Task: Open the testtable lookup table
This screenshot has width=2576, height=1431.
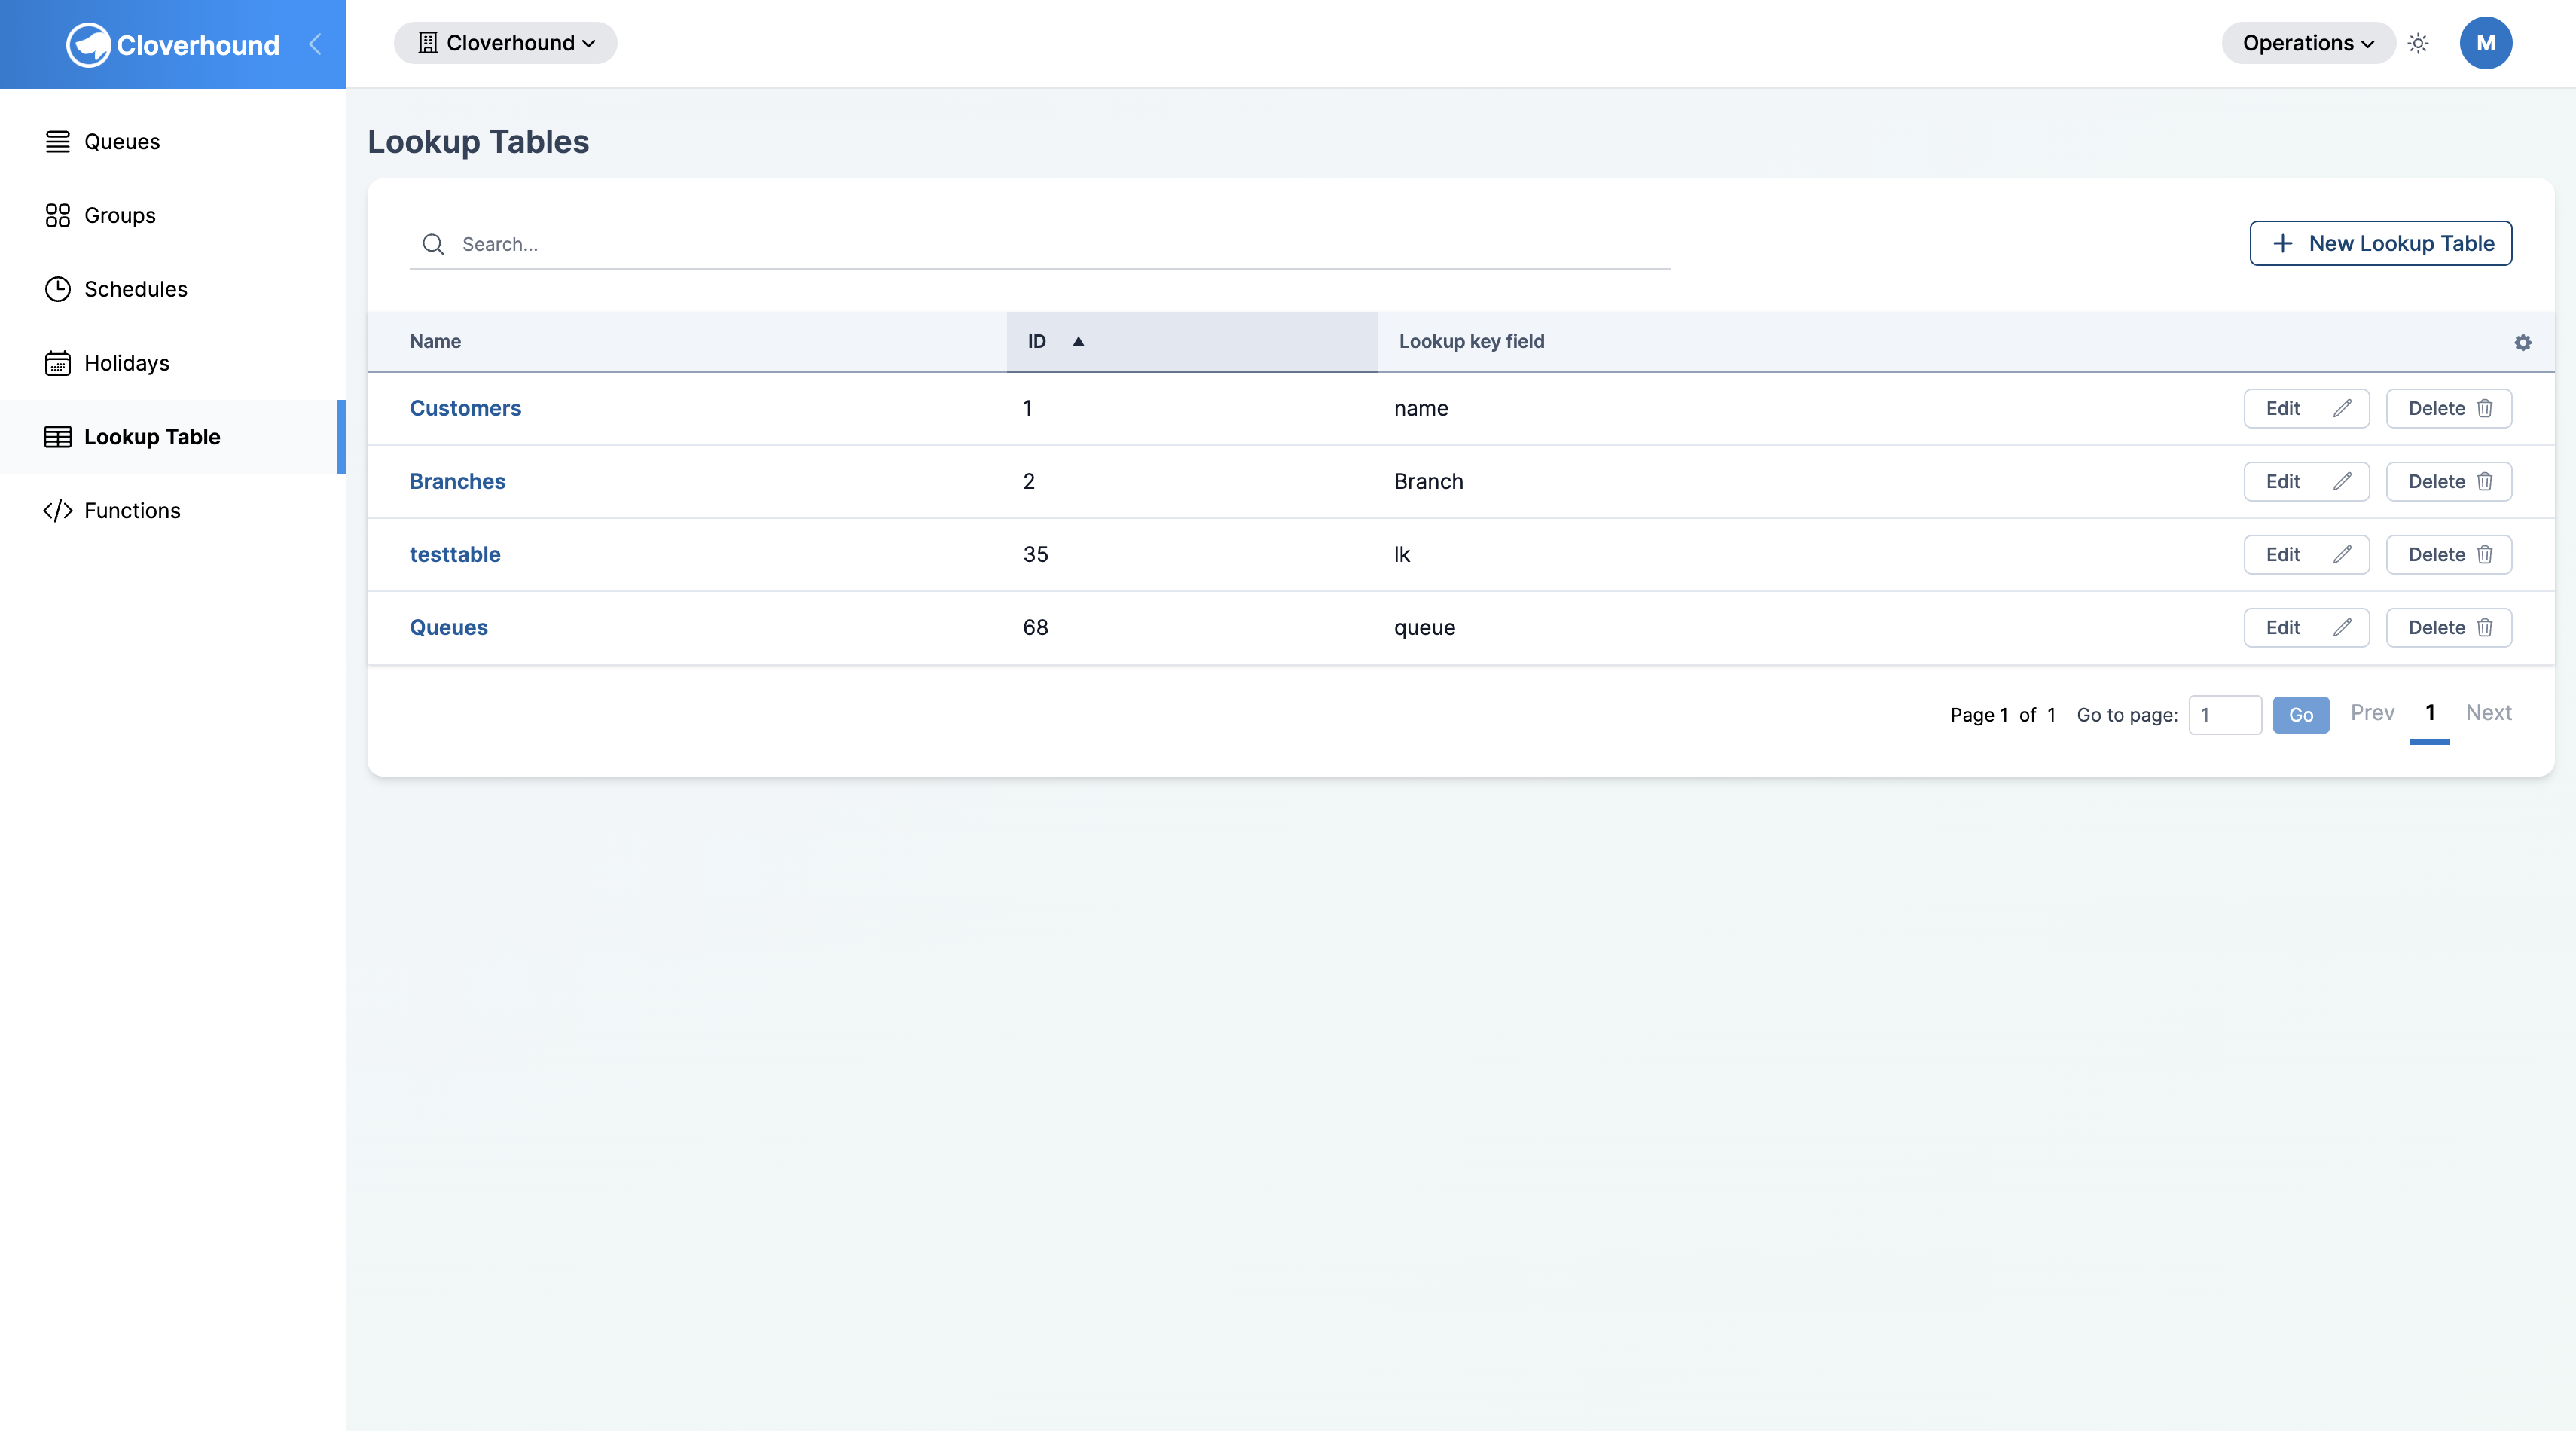Action: point(455,555)
